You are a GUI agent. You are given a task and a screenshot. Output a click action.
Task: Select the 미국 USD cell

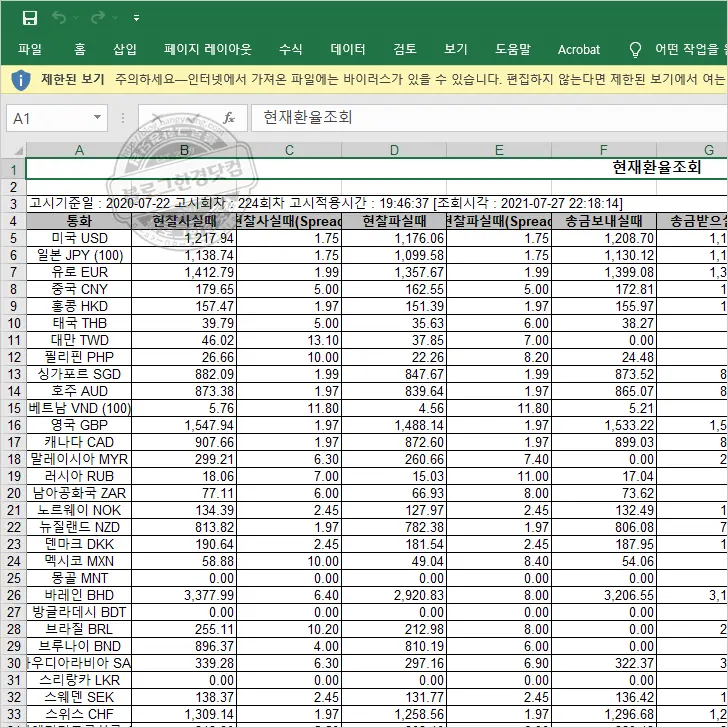79,238
